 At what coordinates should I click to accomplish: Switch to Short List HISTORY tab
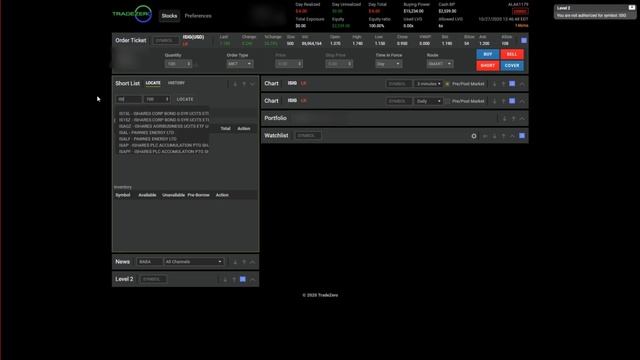click(x=176, y=83)
